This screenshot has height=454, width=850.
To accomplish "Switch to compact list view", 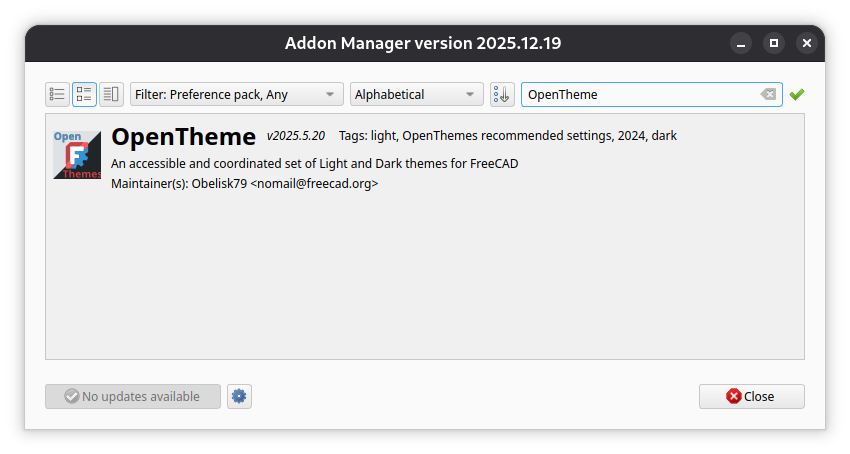I will [x=57, y=94].
